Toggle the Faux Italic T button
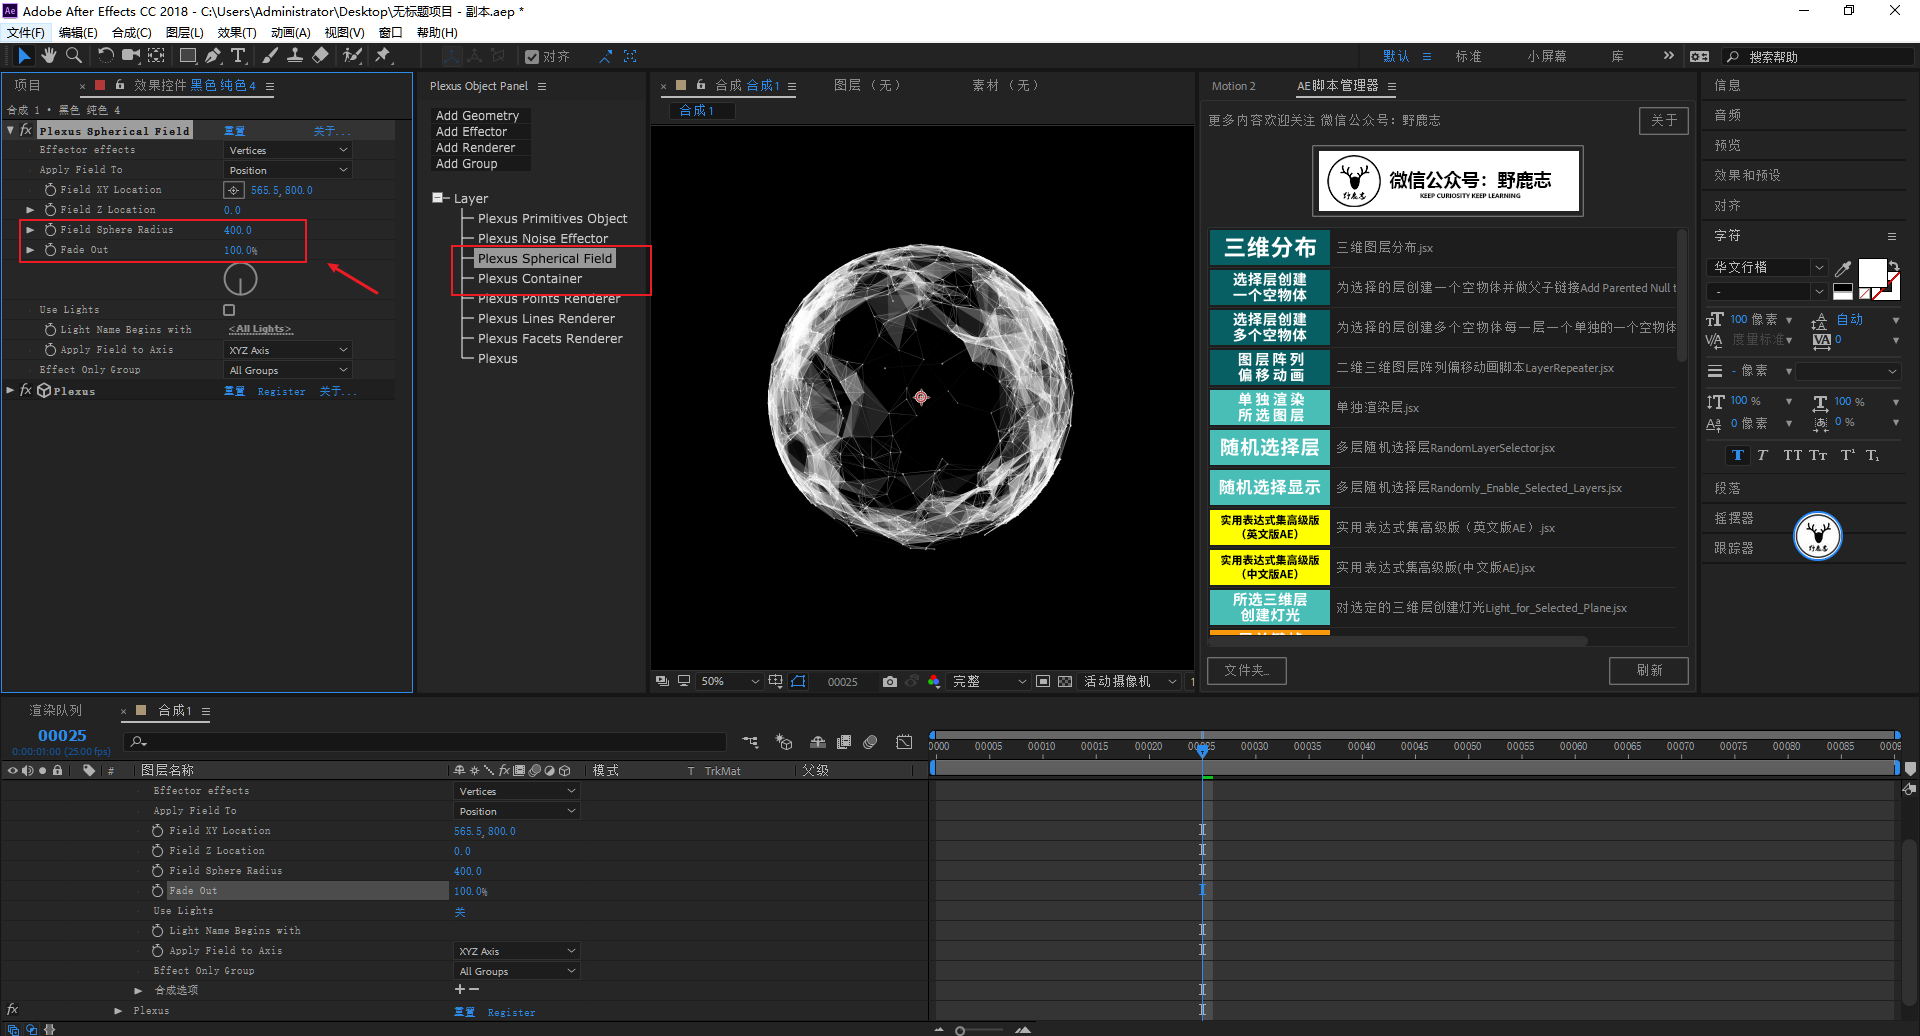1920x1036 pixels. [x=1762, y=455]
